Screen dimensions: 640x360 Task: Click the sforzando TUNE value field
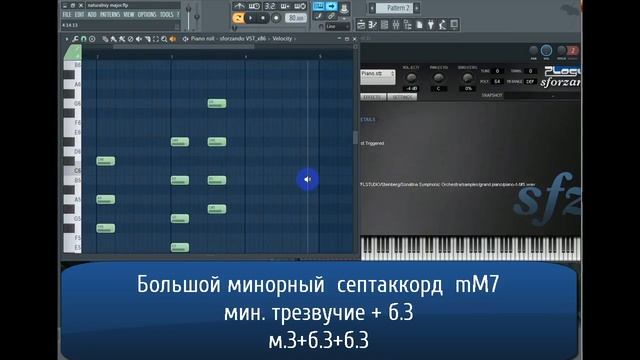click(497, 71)
